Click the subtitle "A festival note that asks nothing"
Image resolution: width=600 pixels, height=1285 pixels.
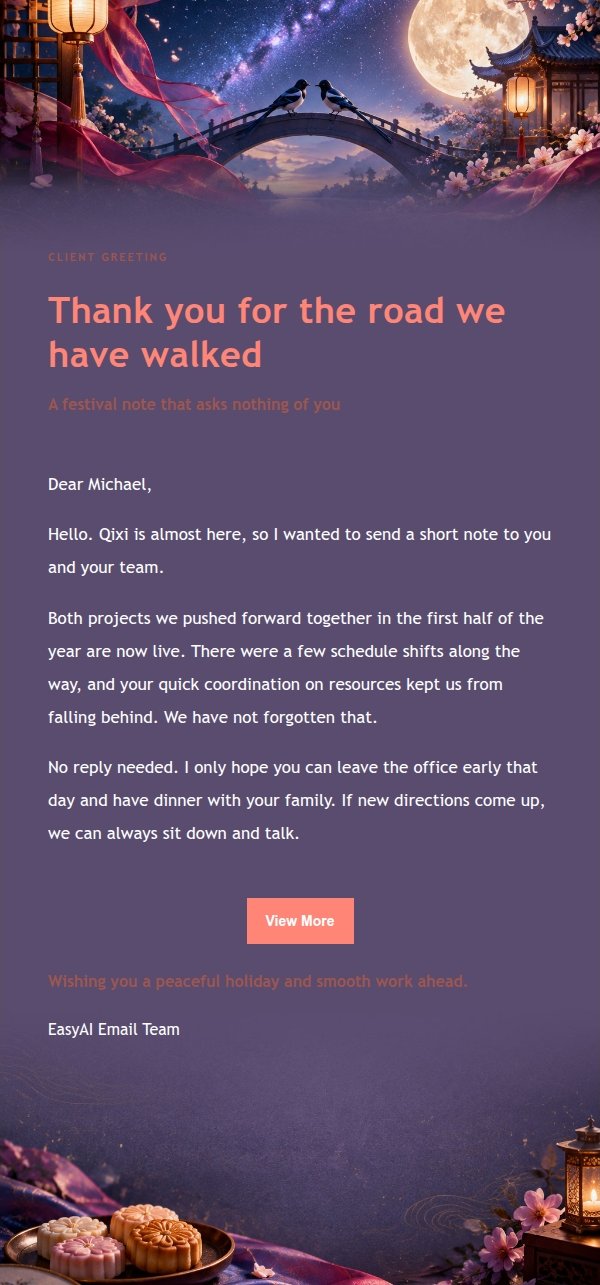click(x=194, y=405)
